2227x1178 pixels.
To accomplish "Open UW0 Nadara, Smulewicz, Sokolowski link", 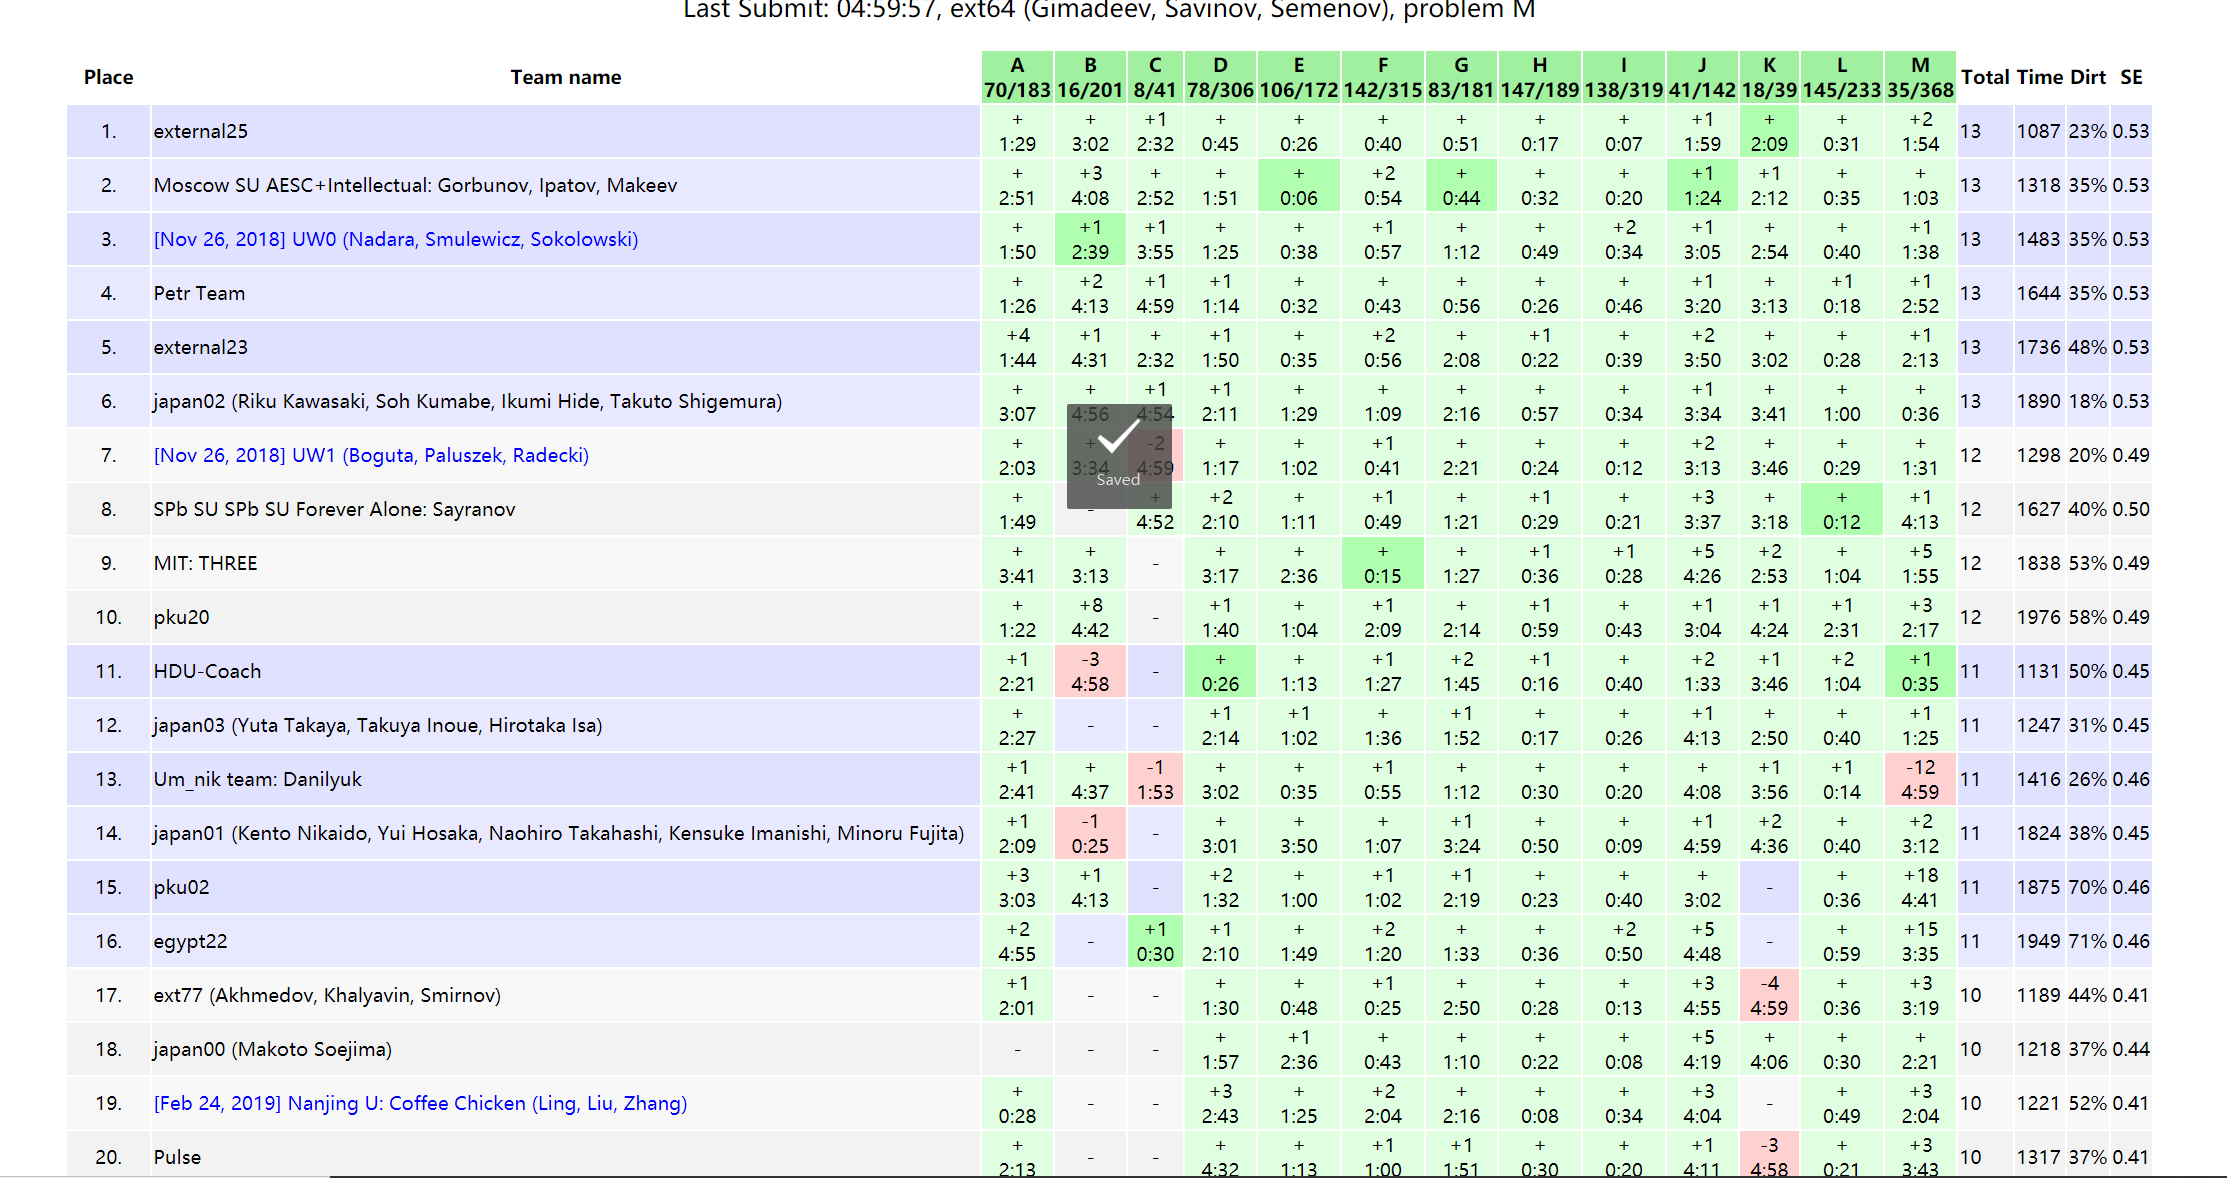I will 396,239.
